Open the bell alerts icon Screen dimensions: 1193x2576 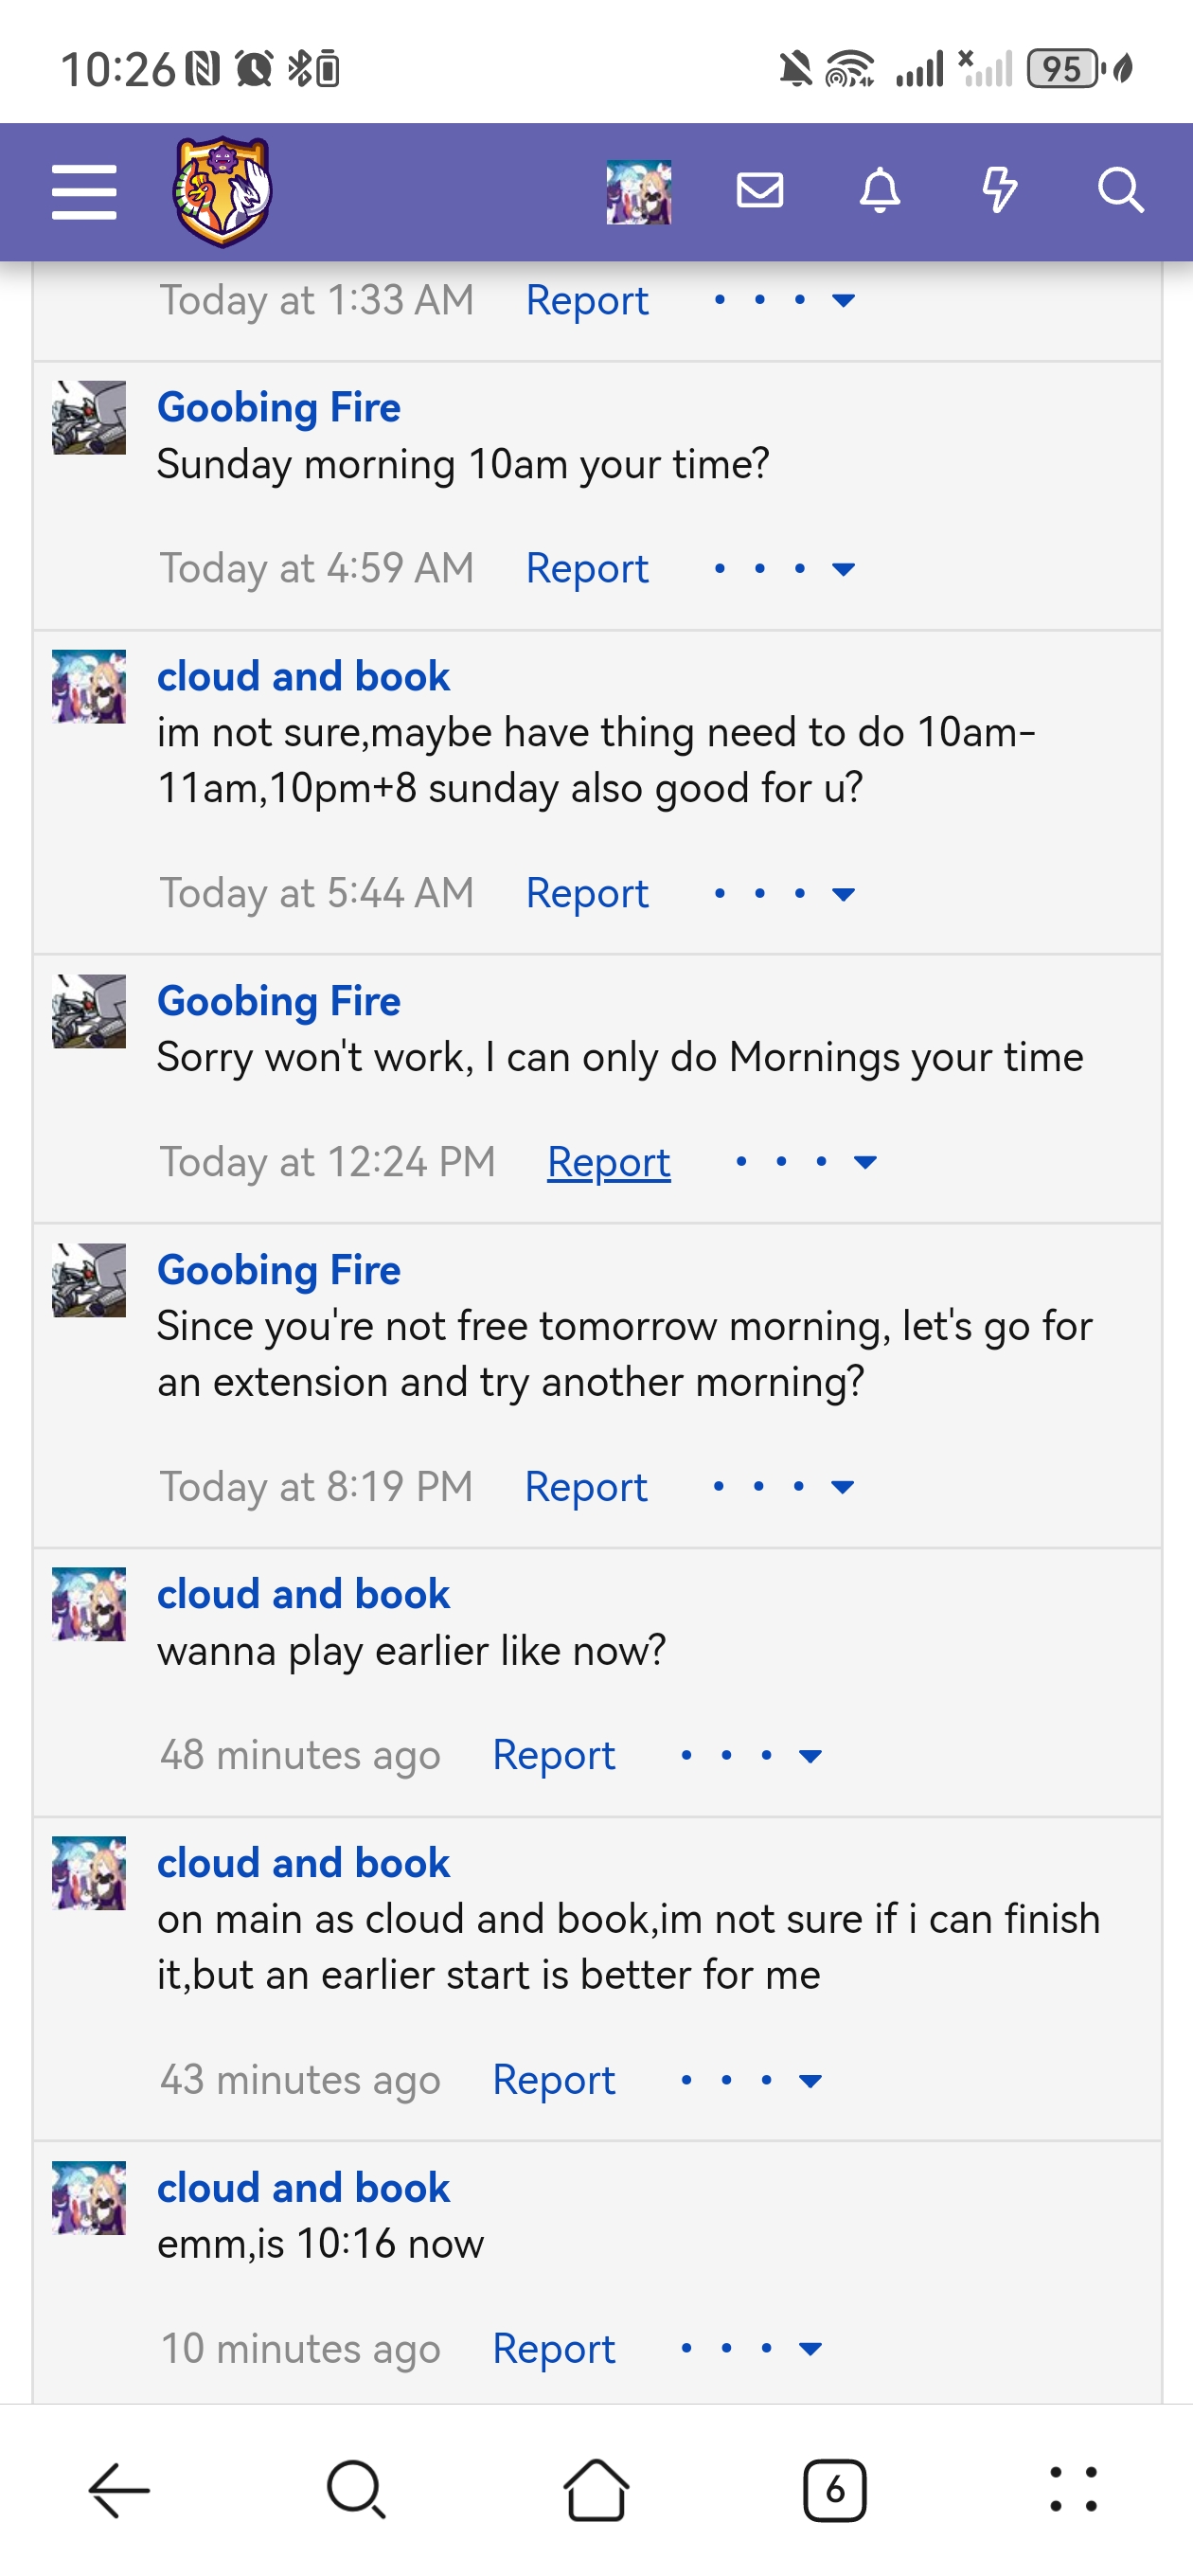[880, 190]
